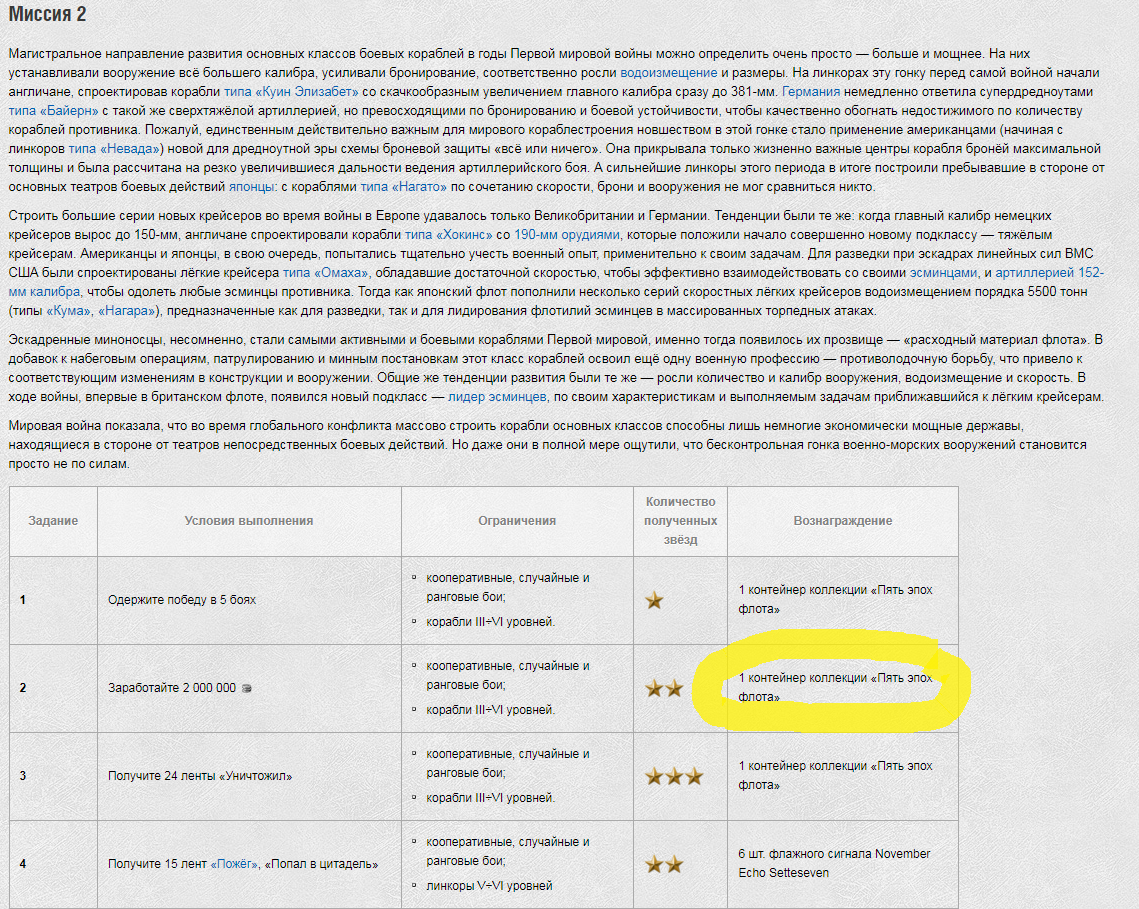Click the «Вознаграждение» column header
Screen dimensions: 1139x909
(x=843, y=521)
